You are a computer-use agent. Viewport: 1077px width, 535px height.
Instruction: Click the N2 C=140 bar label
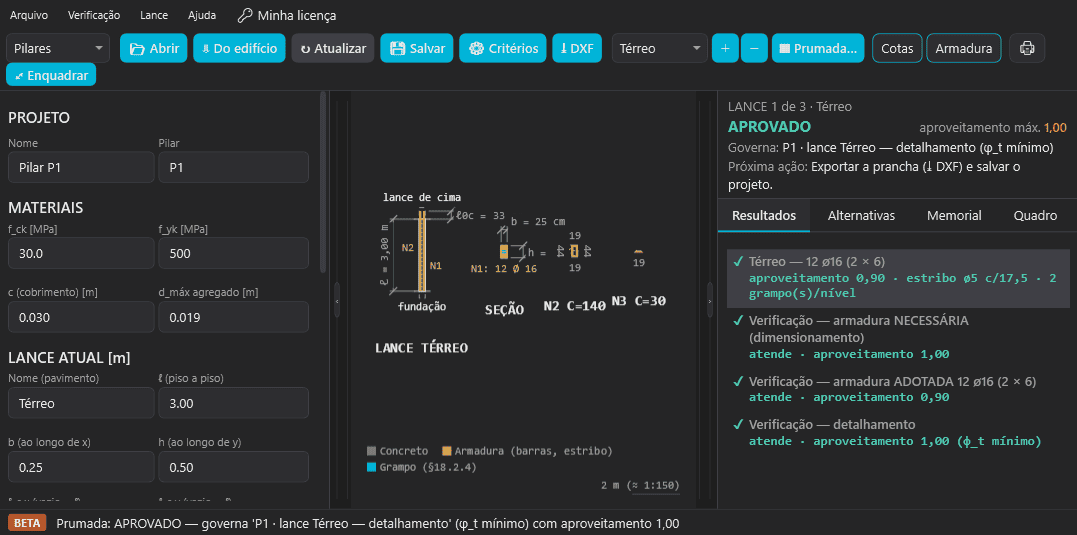(x=575, y=306)
